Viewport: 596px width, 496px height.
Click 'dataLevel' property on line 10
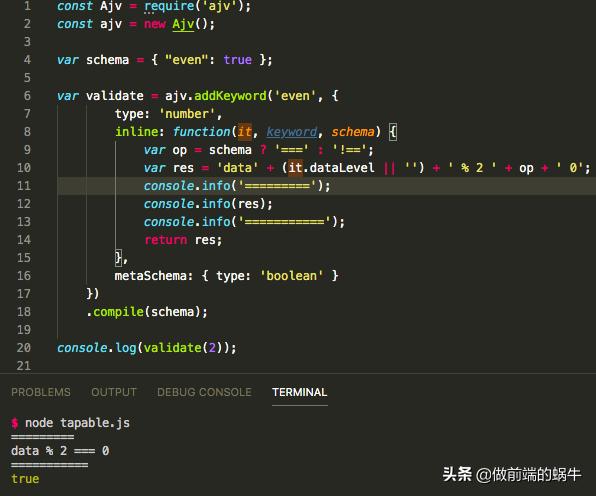[342, 168]
